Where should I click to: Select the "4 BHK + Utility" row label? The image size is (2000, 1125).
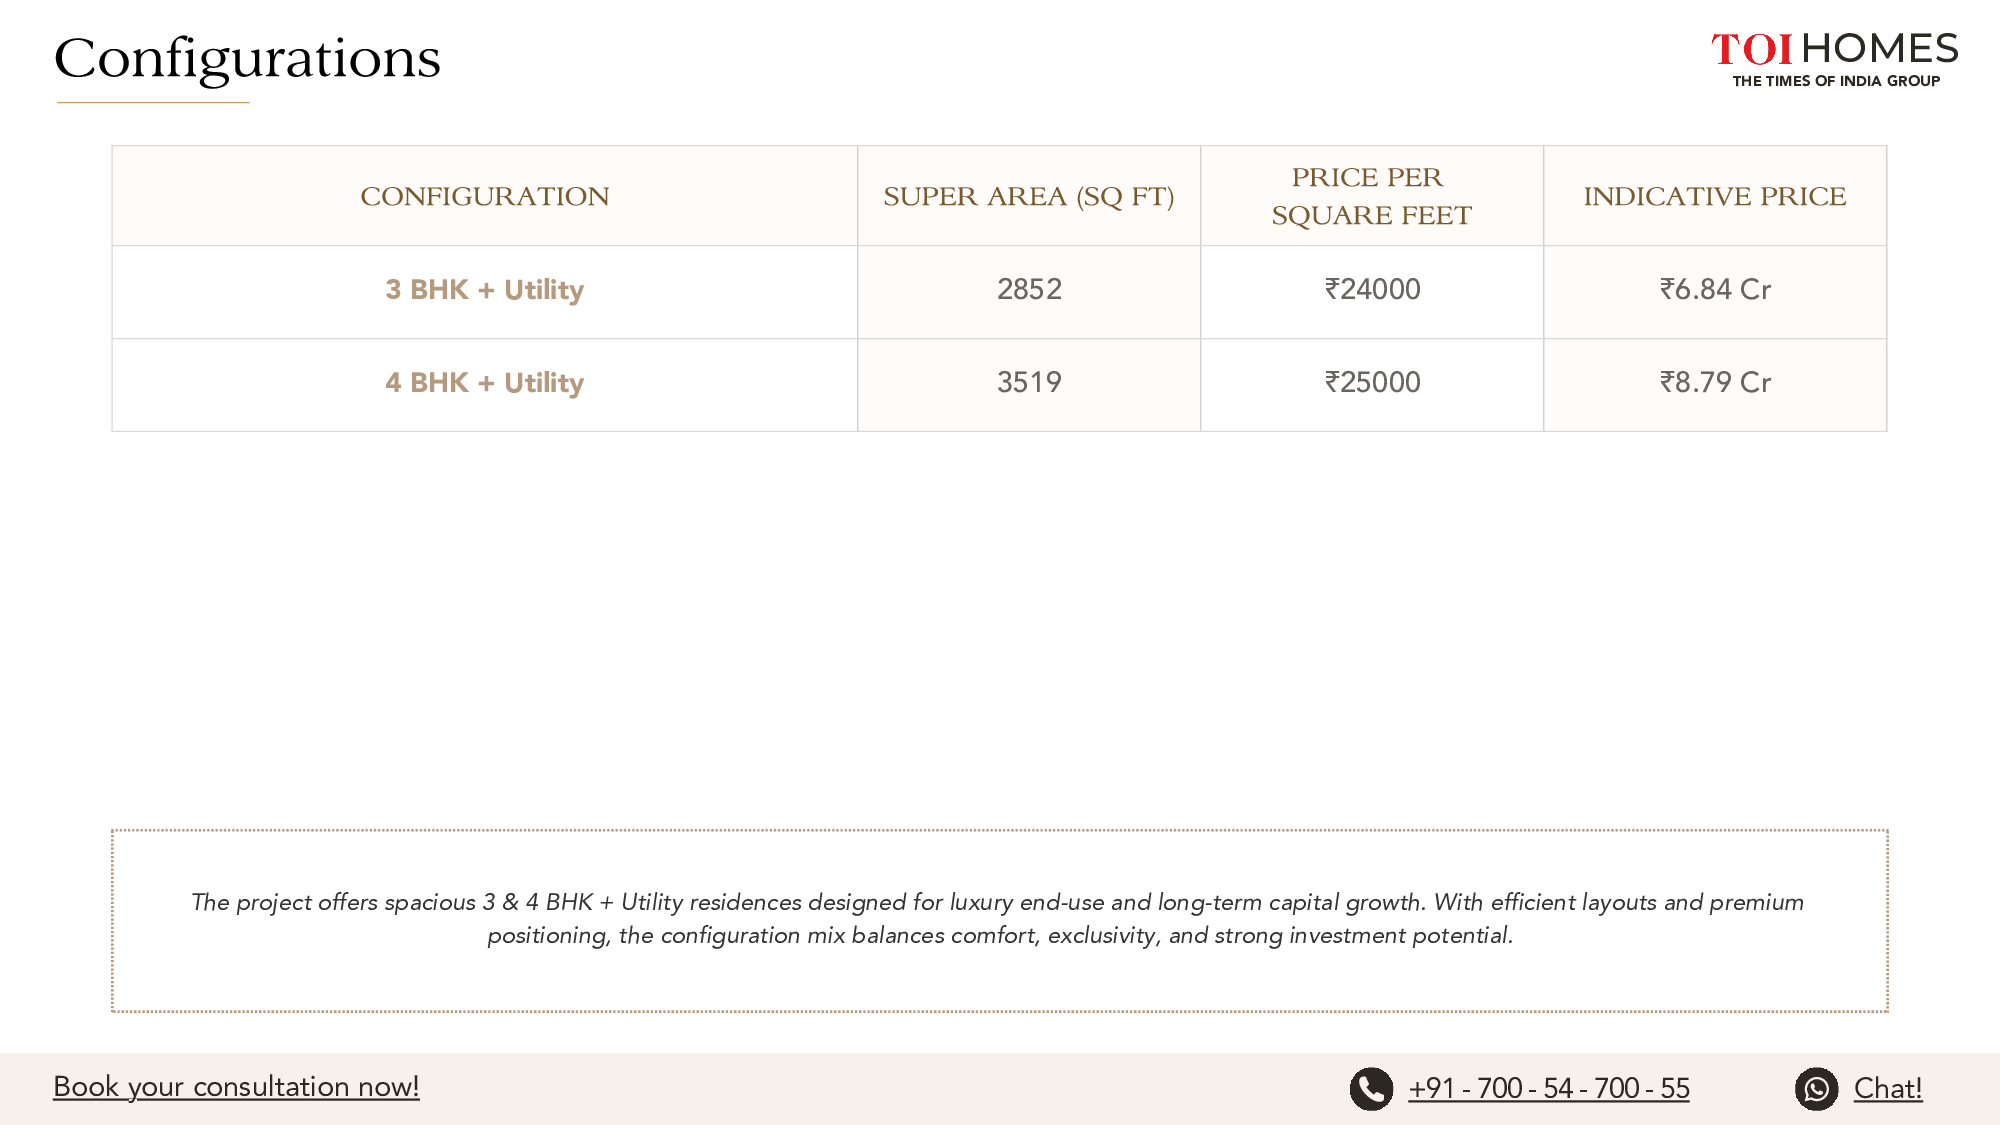pos(485,383)
